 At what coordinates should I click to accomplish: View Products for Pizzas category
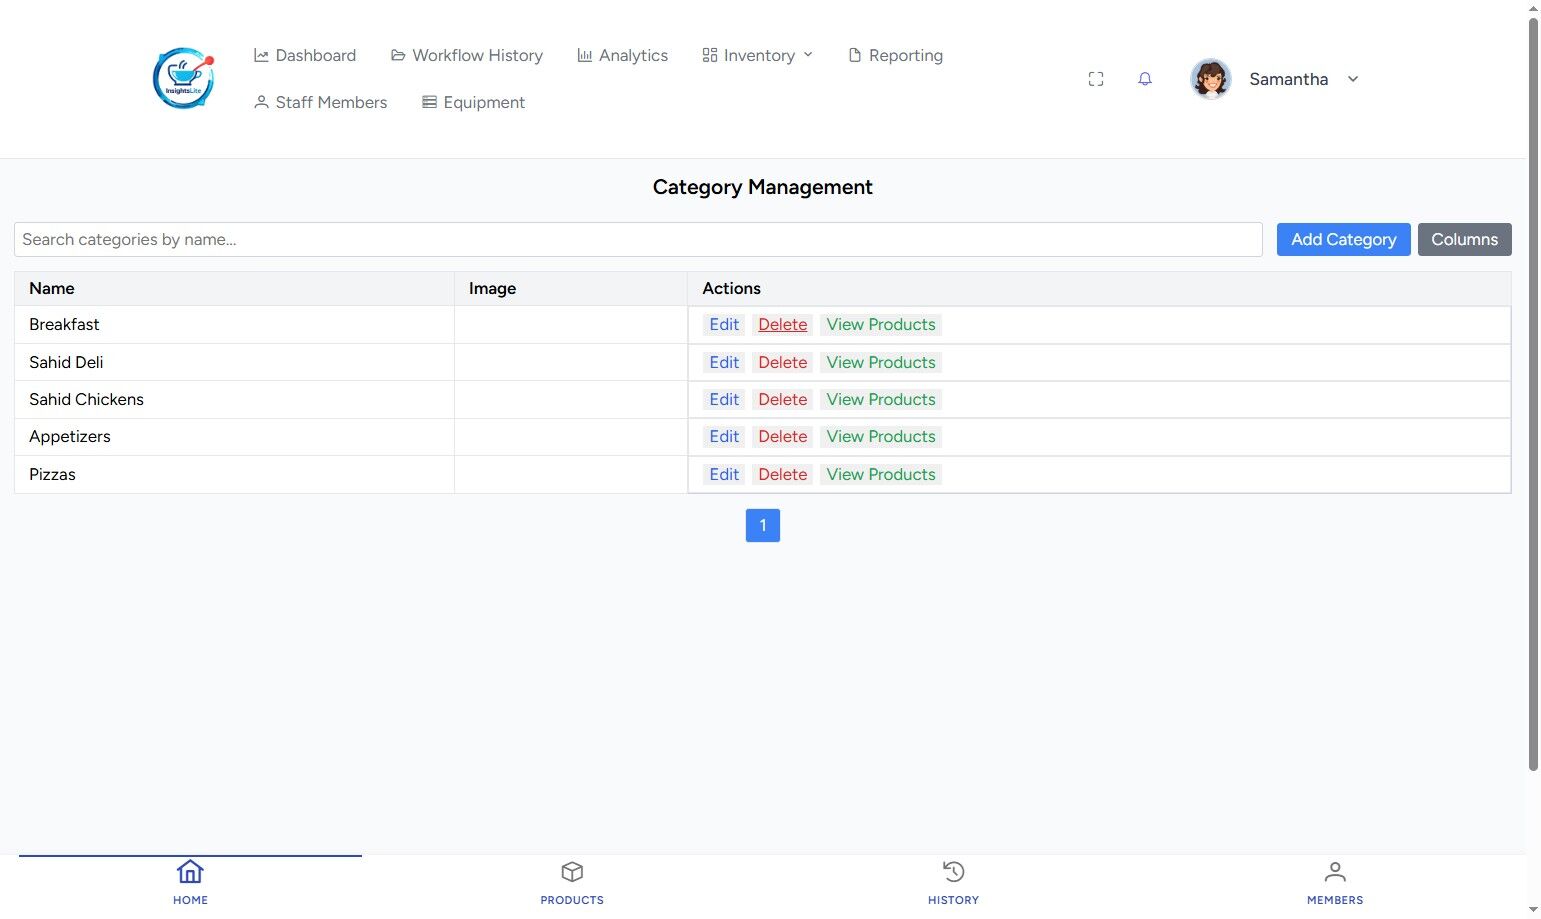click(x=881, y=474)
